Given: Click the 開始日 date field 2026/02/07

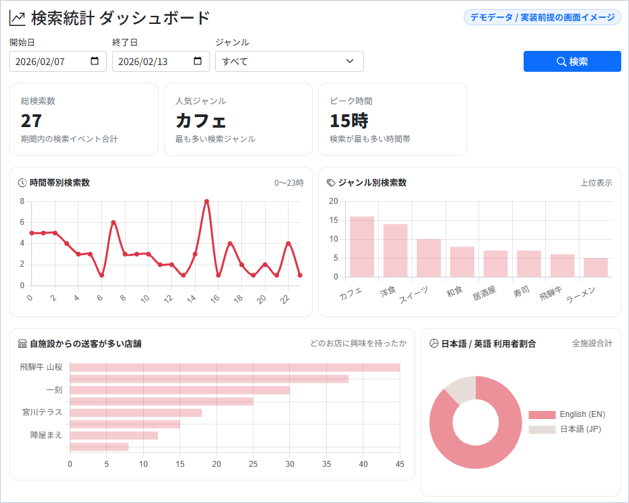Looking at the screenshot, I should (50, 62).
